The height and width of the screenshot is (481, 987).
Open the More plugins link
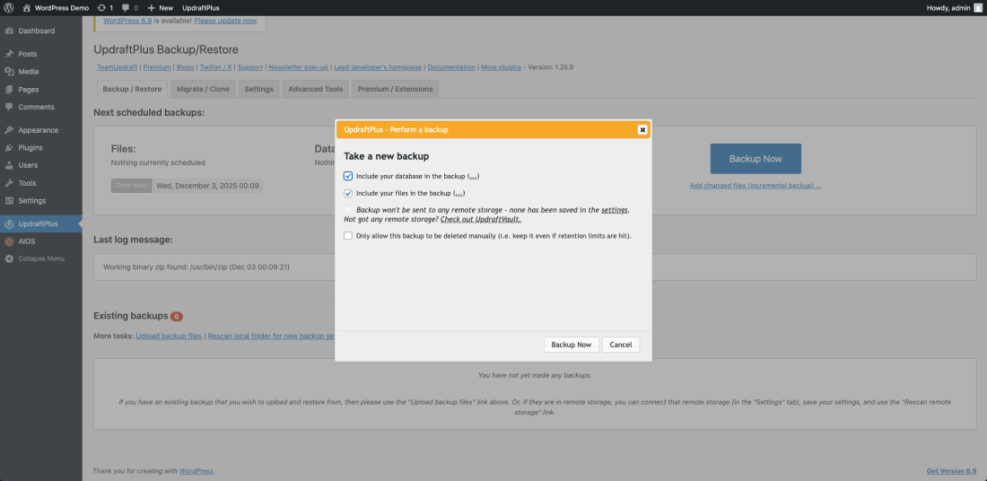coord(501,67)
